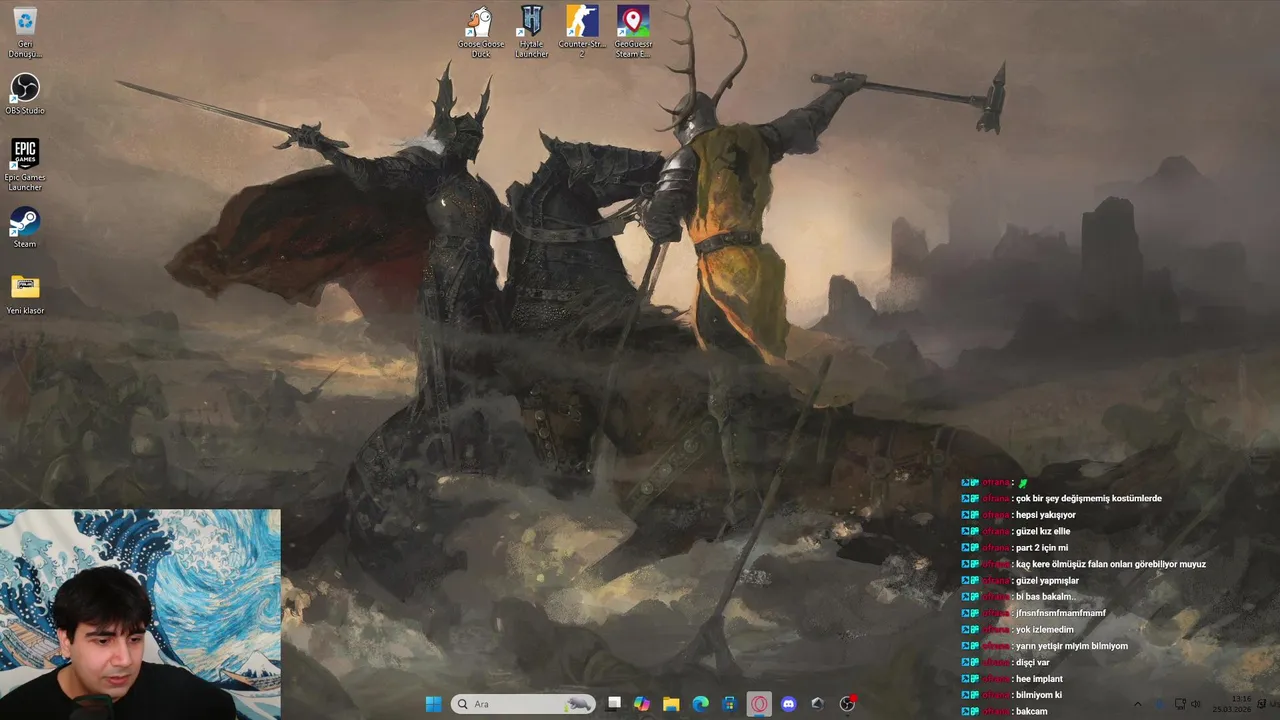Click chat message "bakcam"

1031,712
